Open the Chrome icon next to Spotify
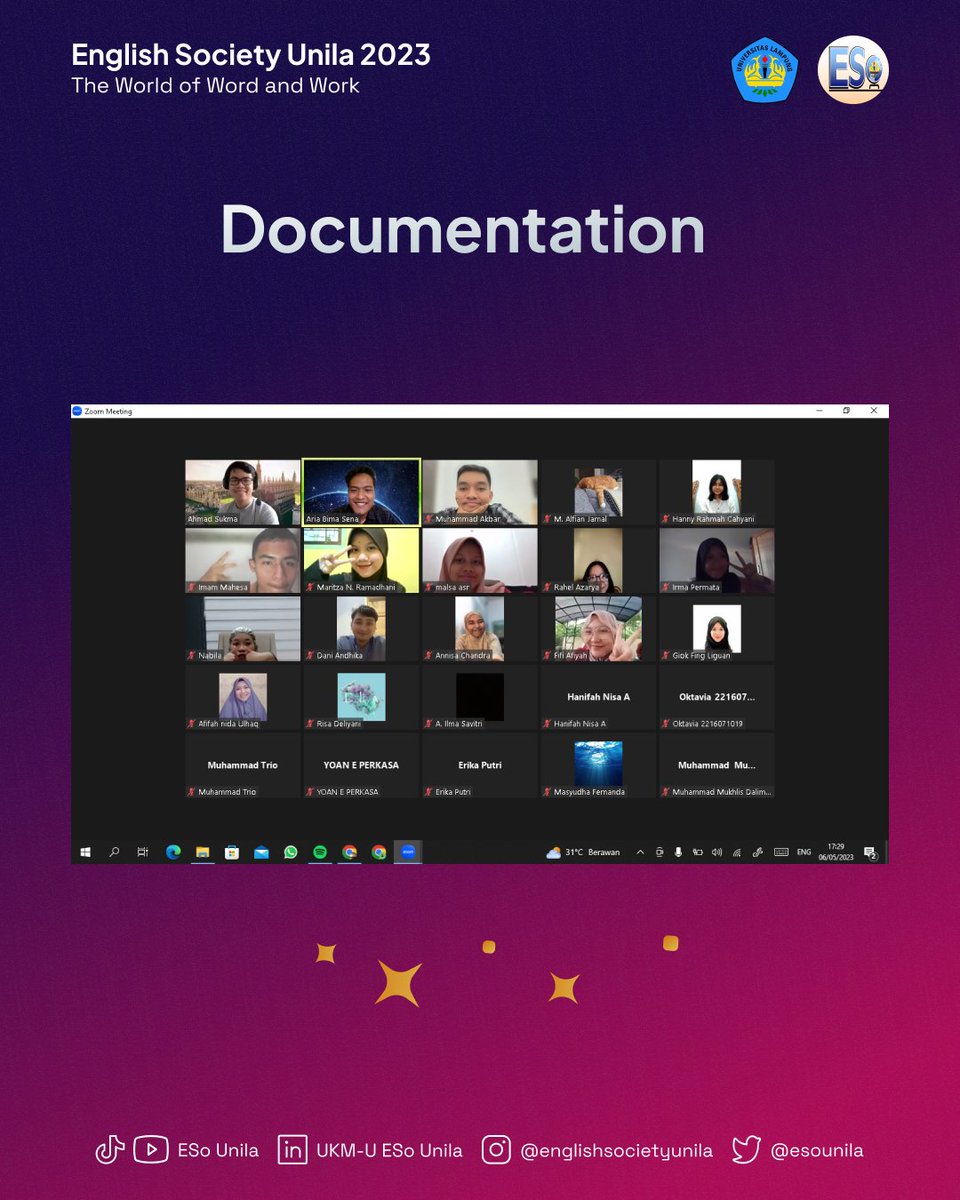The width and height of the screenshot is (960, 1200). tap(350, 852)
